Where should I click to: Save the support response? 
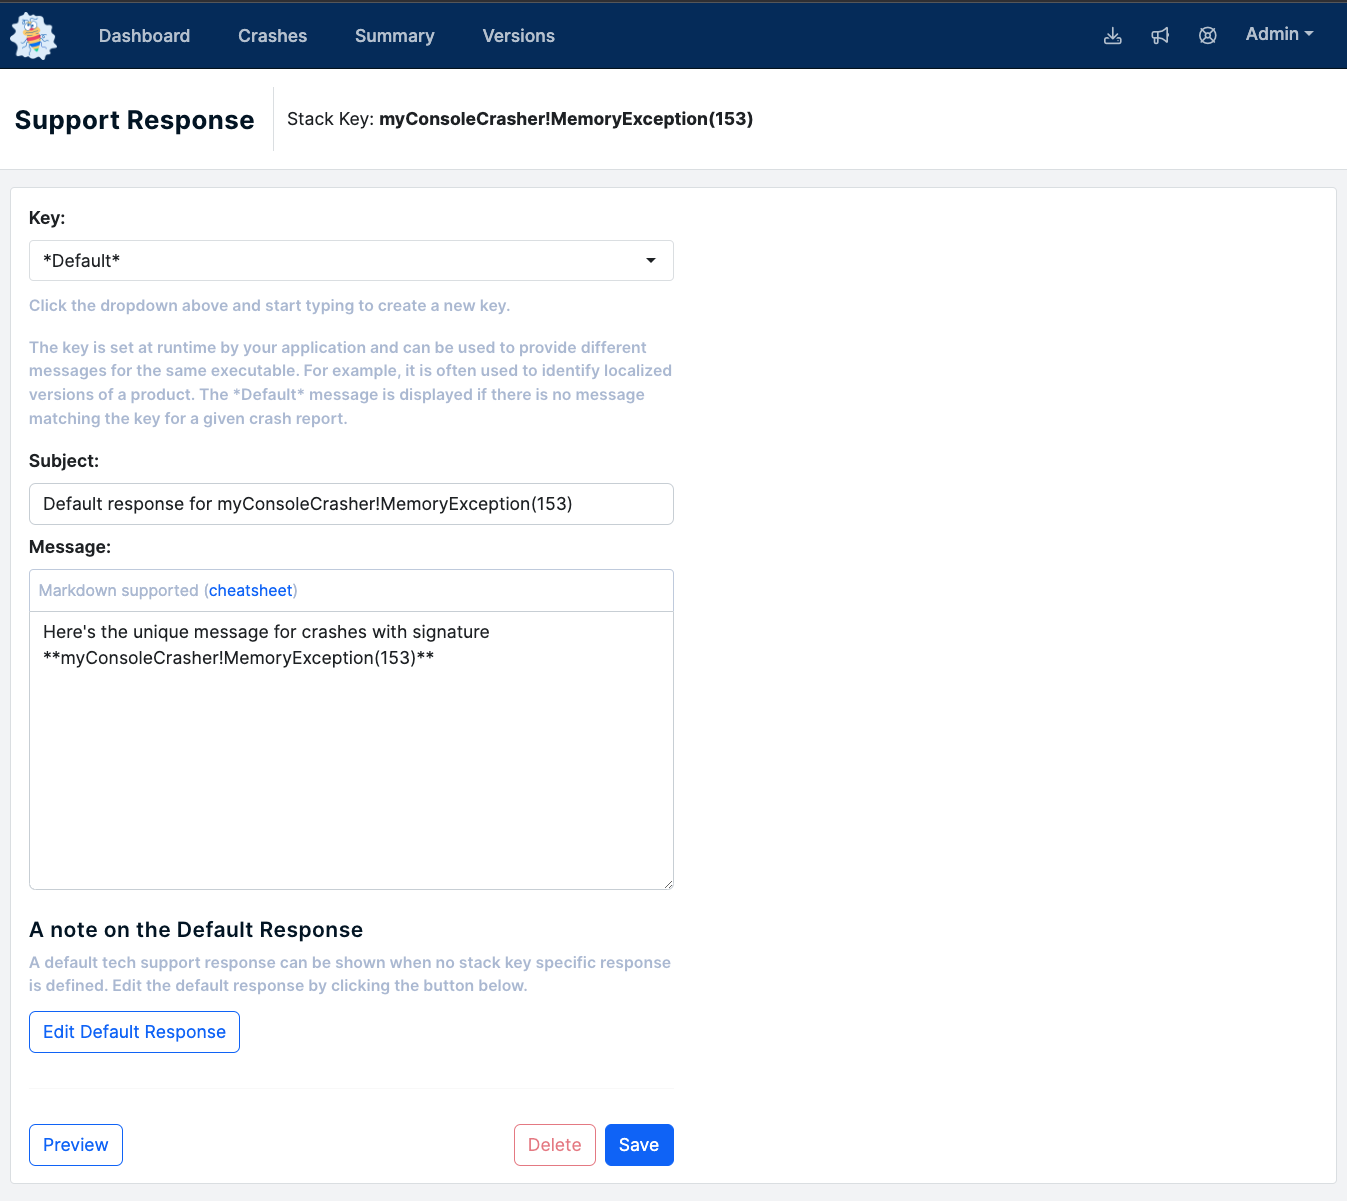tap(638, 1145)
